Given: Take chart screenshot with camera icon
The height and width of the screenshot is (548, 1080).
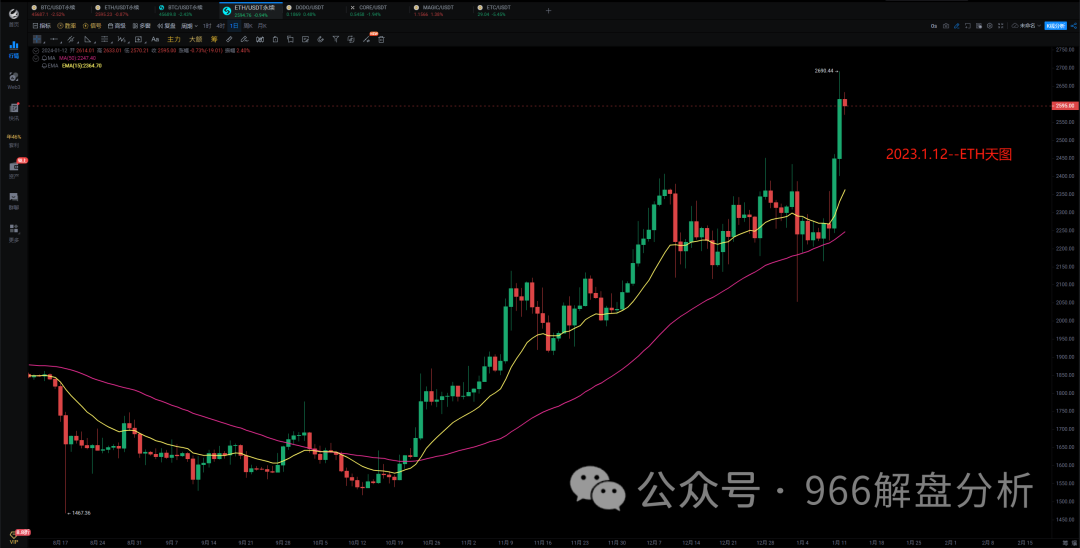Looking at the screenshot, I should click(946, 26).
